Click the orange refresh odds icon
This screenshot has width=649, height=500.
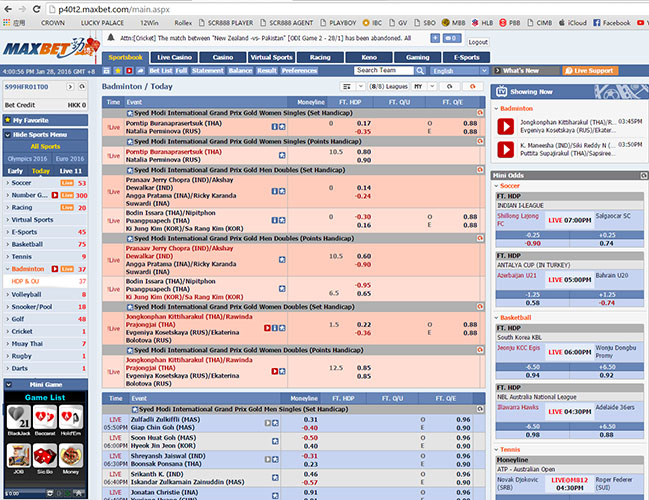[x=472, y=87]
